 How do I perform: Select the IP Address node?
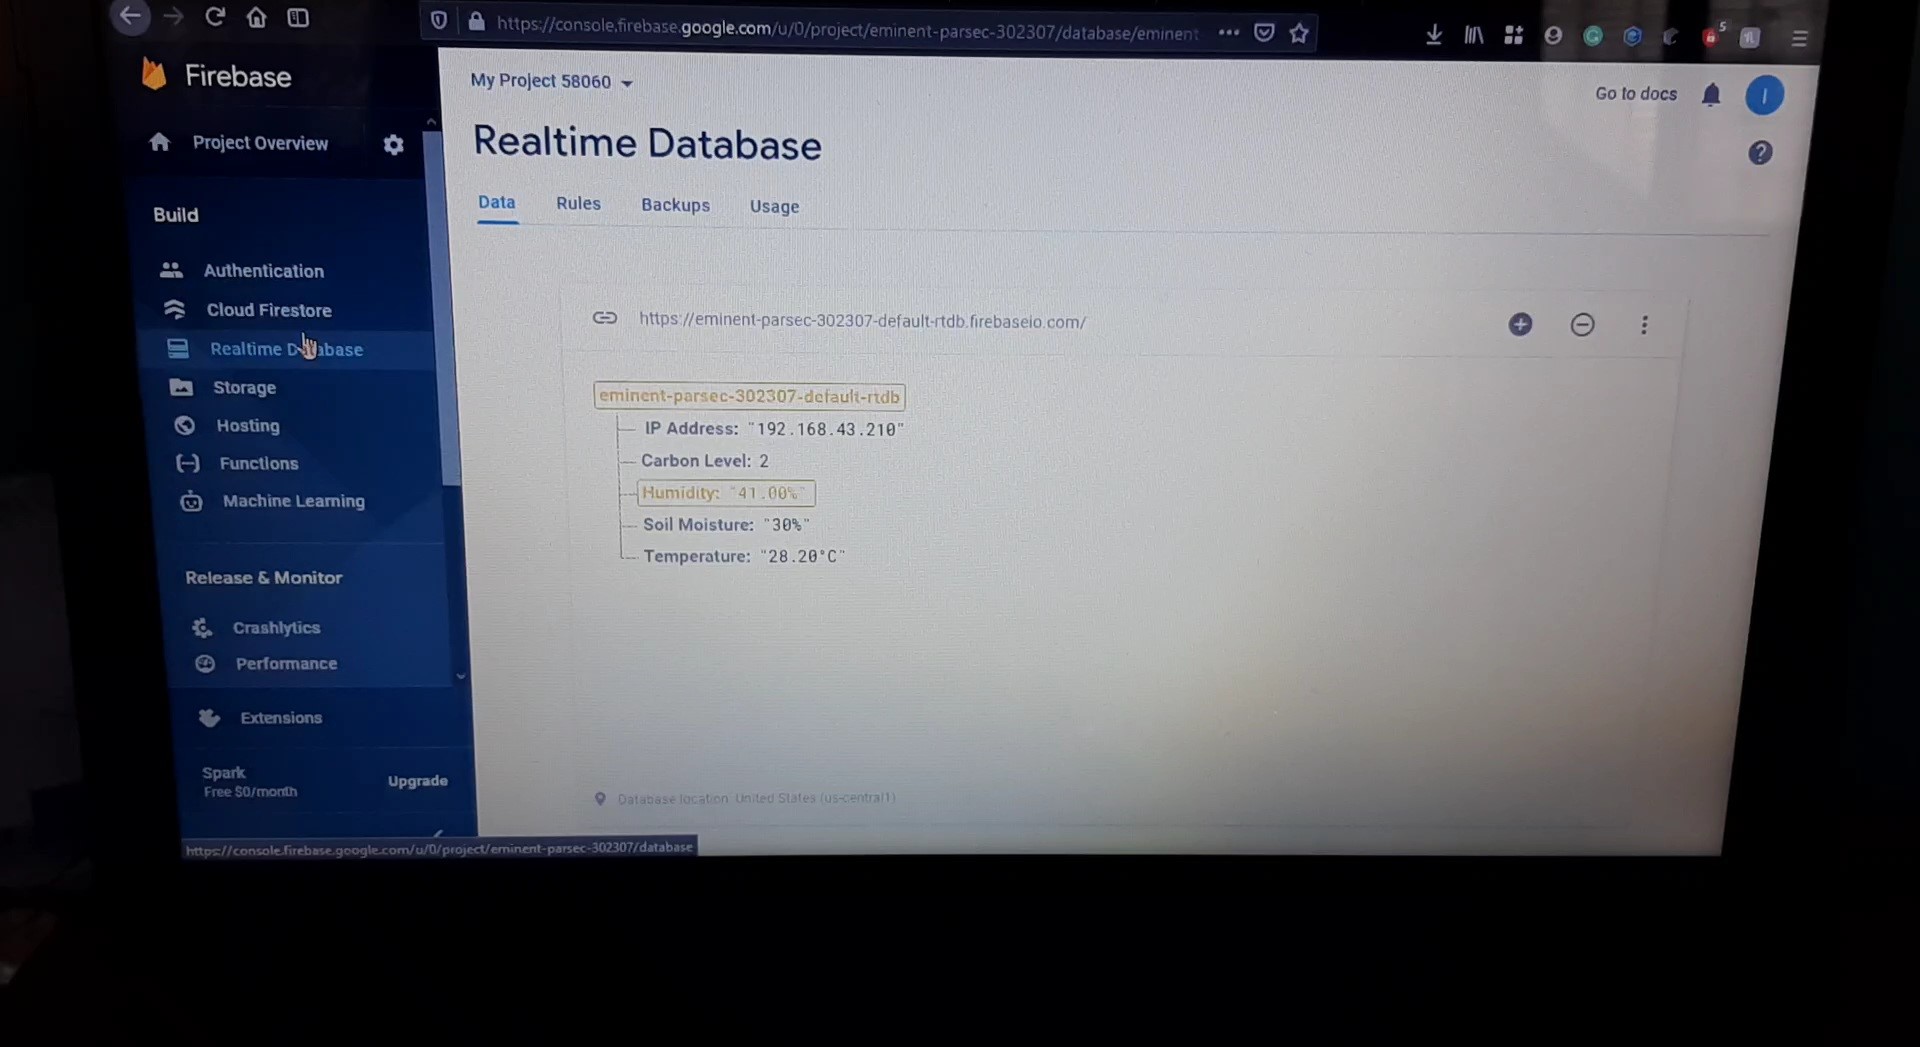[774, 428]
